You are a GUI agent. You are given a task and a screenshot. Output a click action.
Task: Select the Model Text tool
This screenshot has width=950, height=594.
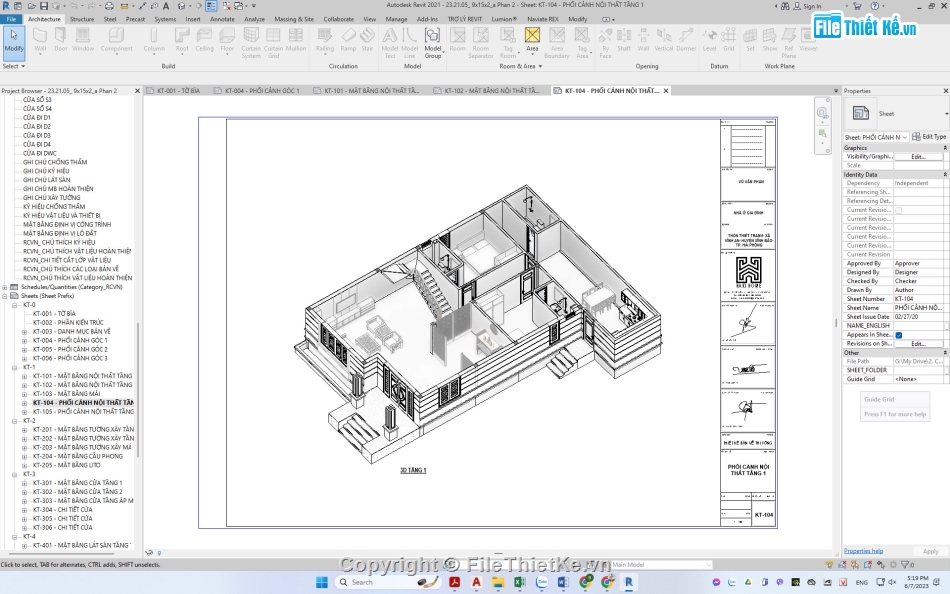(390, 43)
